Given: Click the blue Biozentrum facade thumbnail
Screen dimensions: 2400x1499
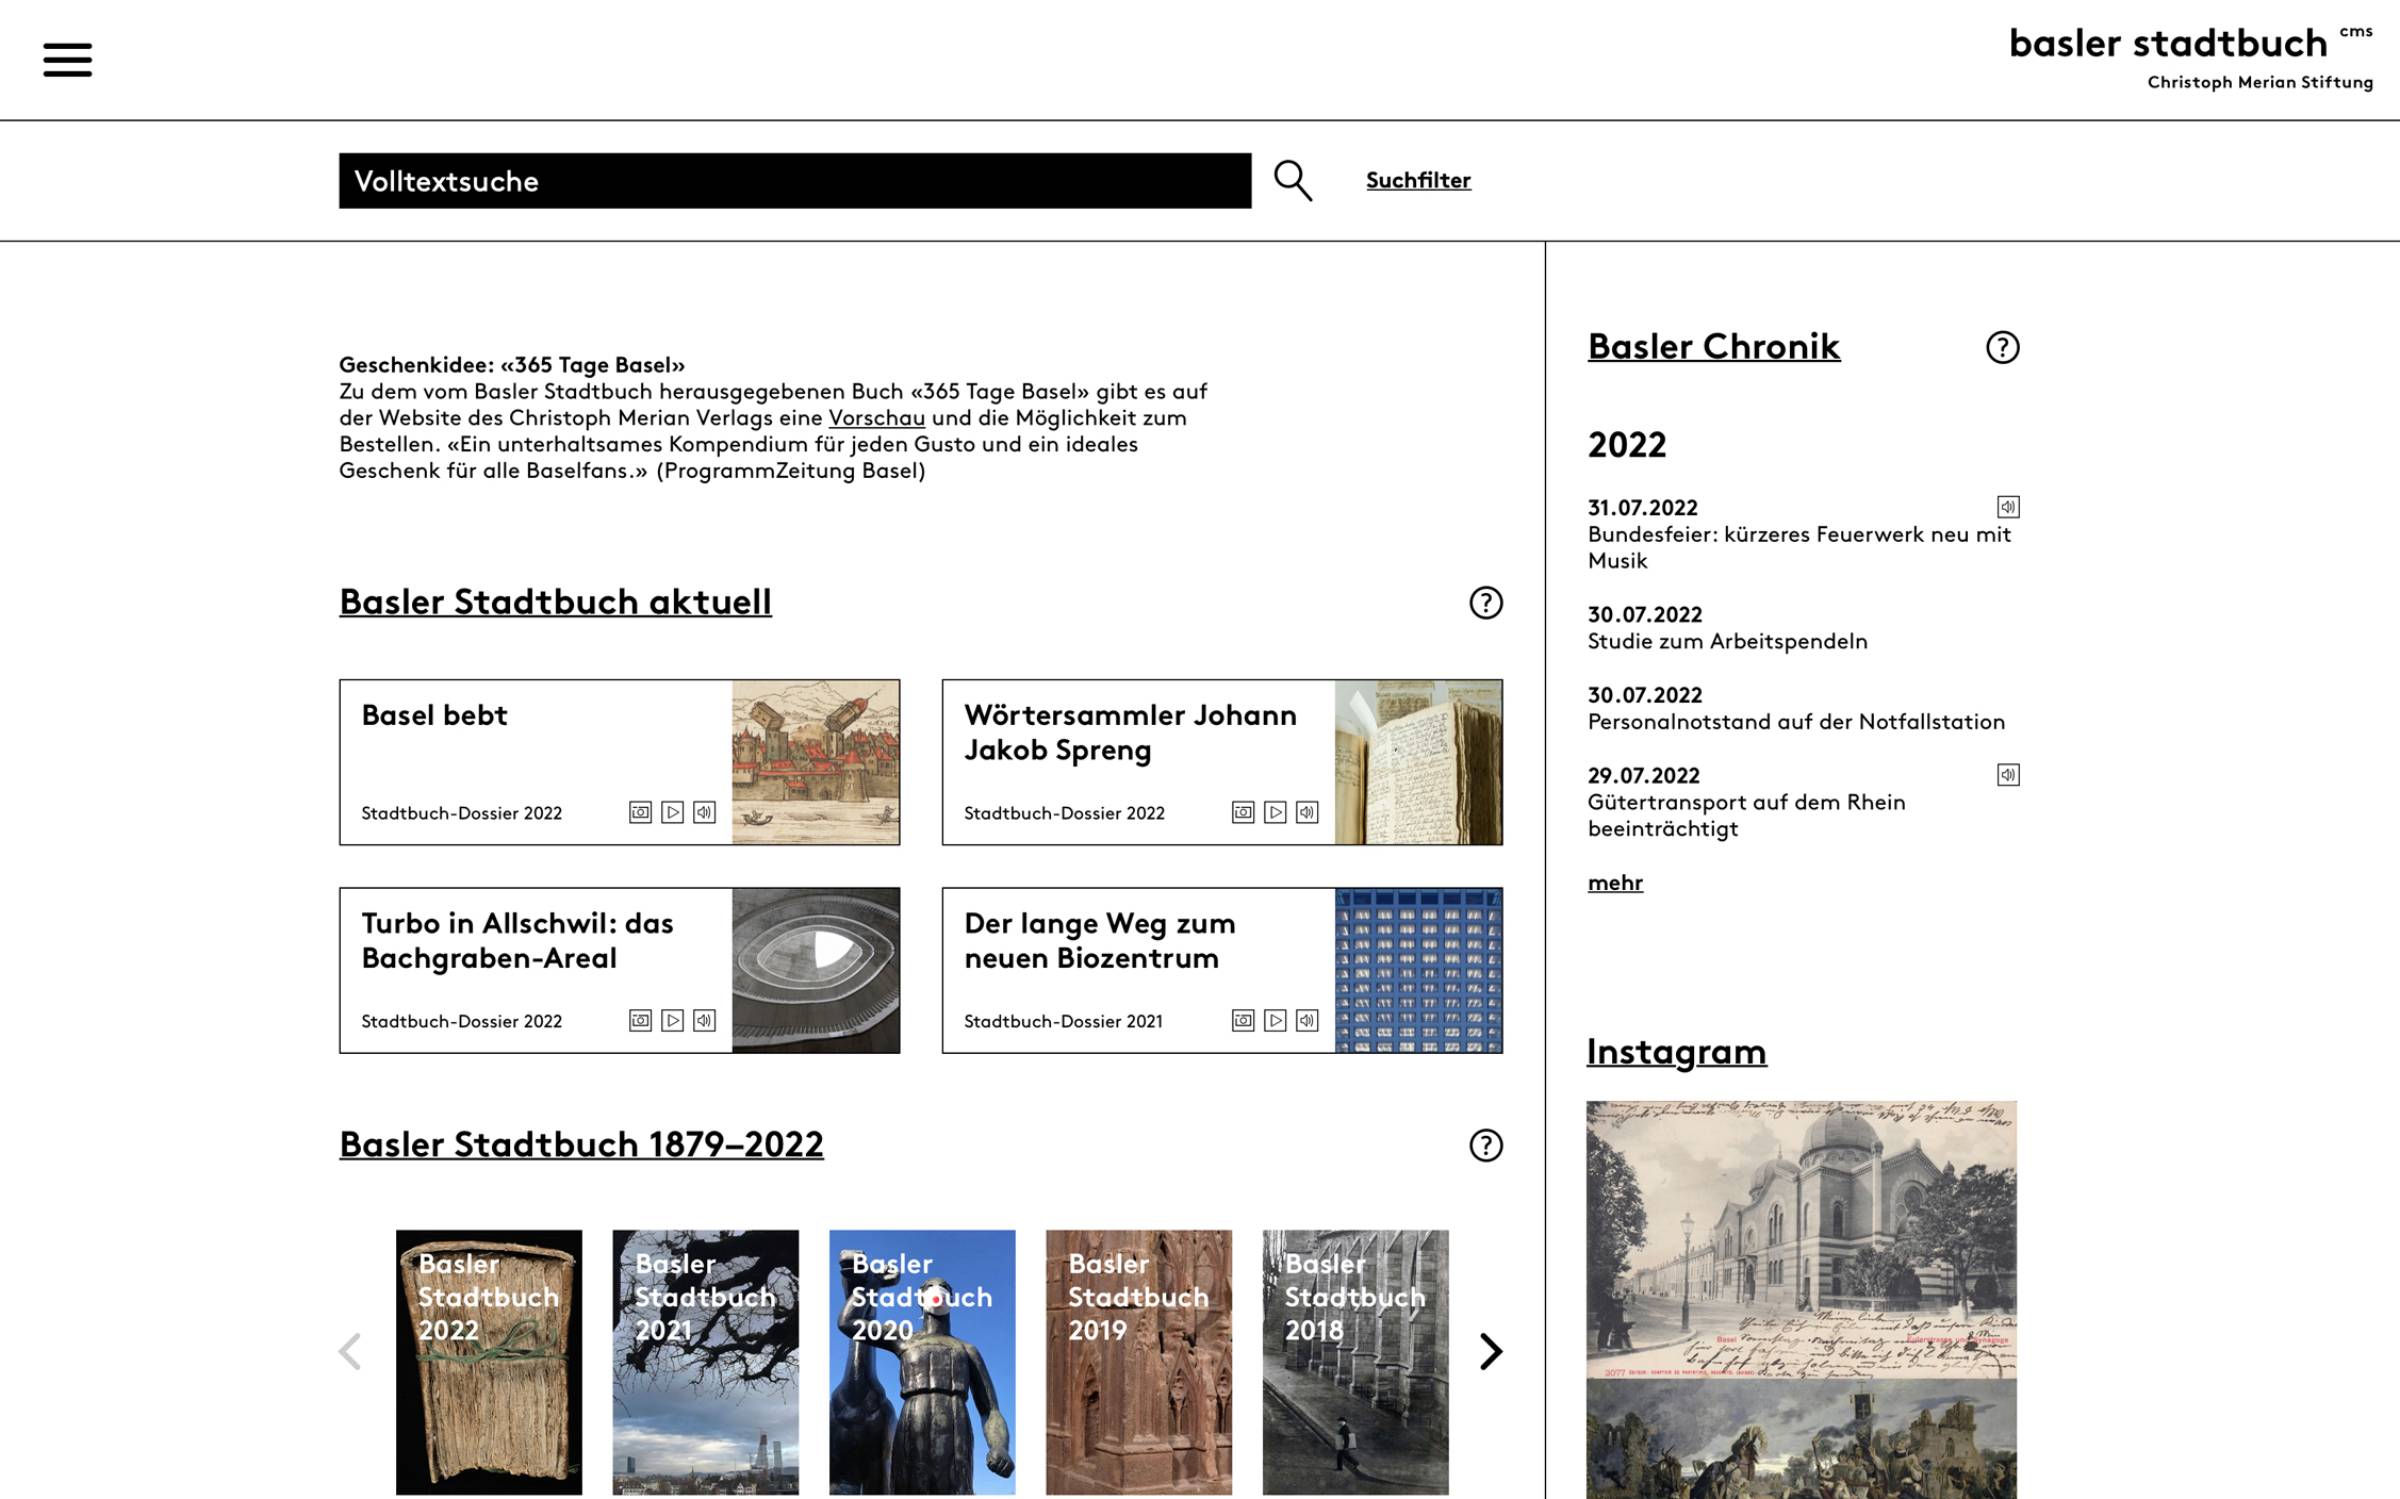Looking at the screenshot, I should click(1418, 970).
